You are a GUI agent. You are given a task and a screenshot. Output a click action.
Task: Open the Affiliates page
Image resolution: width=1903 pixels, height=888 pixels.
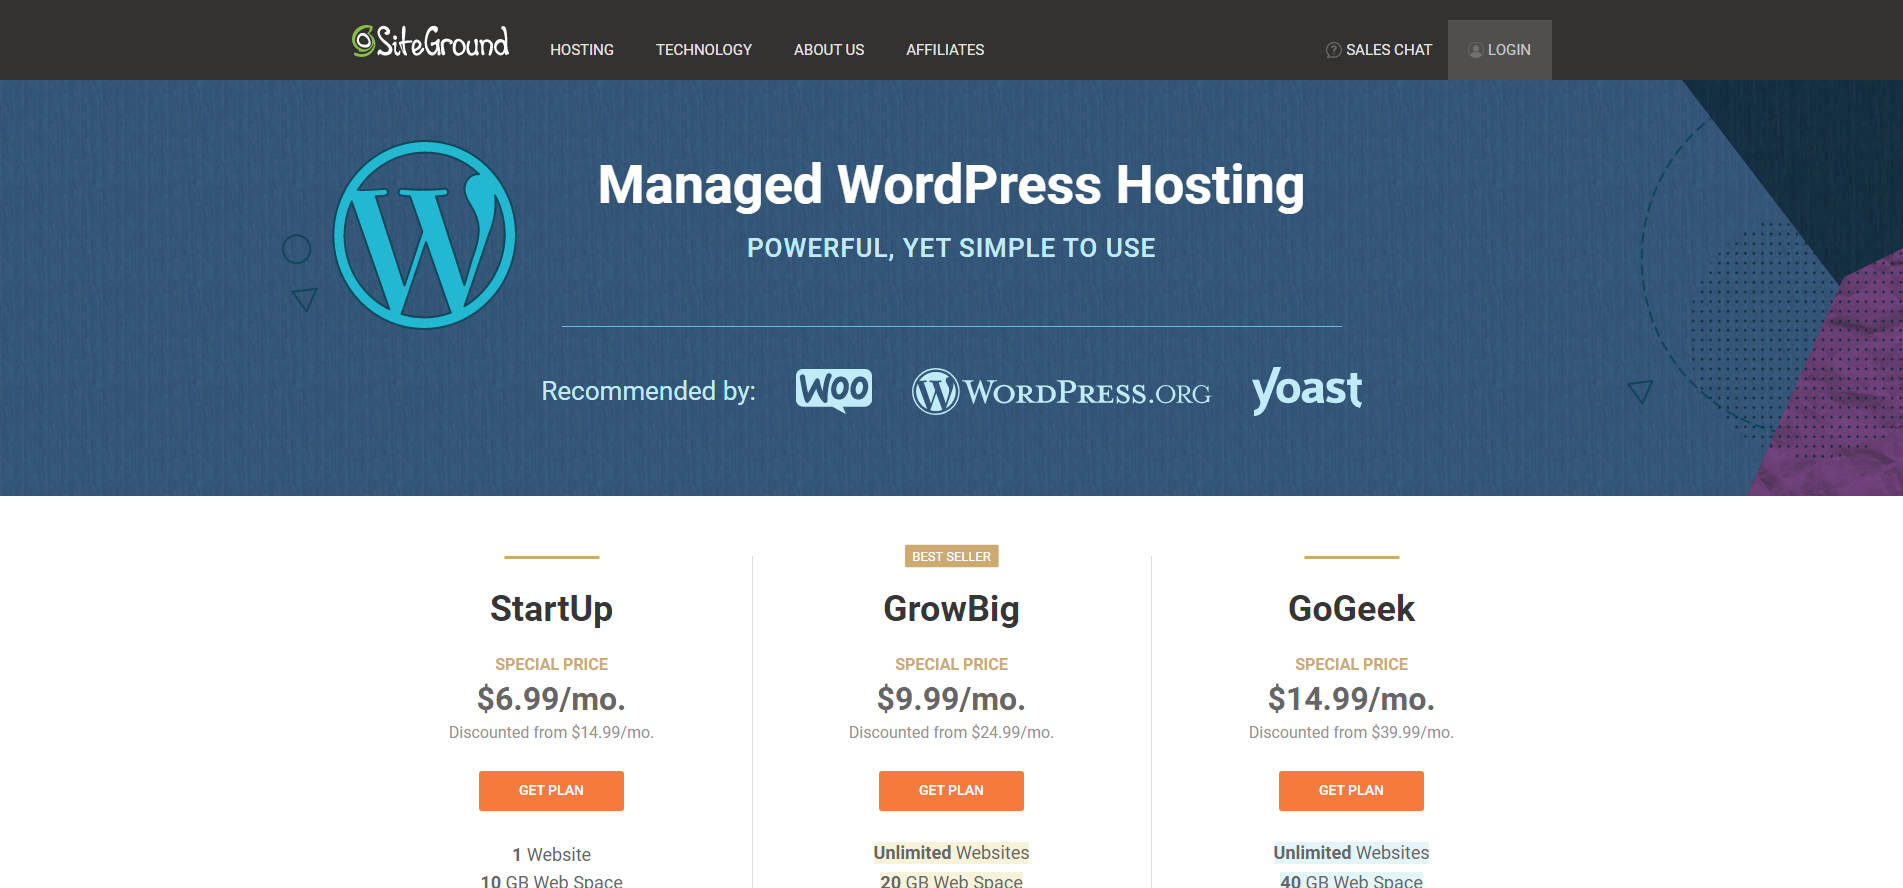tap(945, 50)
